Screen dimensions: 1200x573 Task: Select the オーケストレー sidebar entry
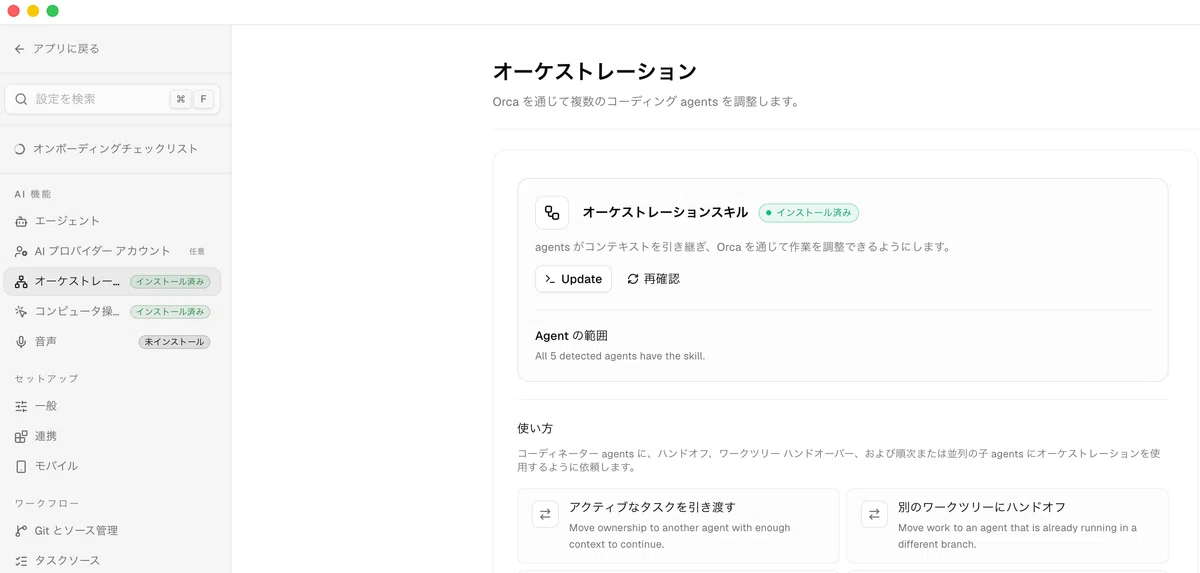point(112,282)
